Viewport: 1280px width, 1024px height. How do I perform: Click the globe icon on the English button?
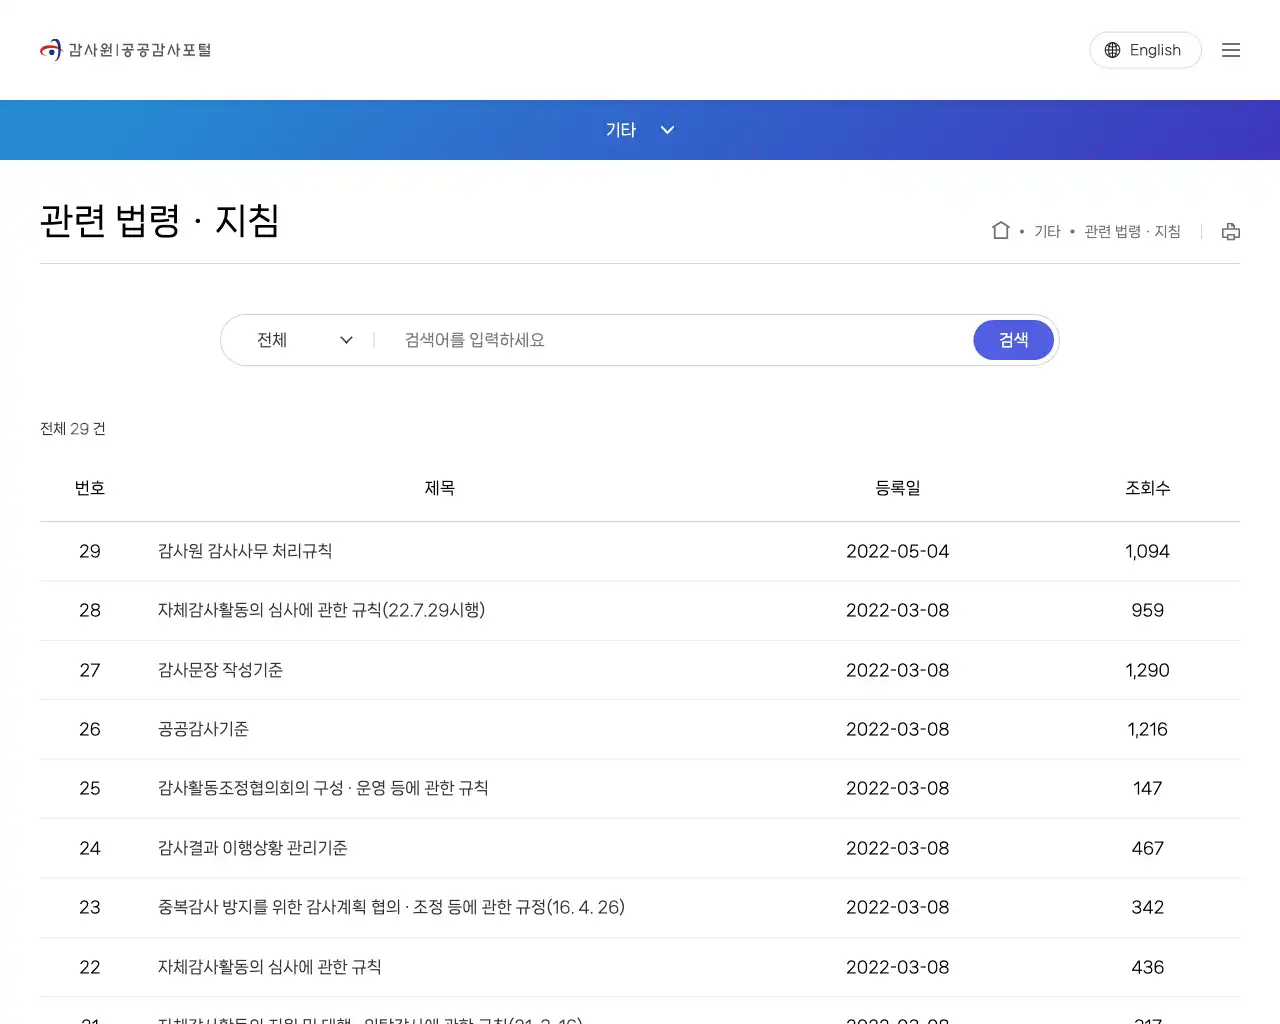pyautogui.click(x=1110, y=50)
